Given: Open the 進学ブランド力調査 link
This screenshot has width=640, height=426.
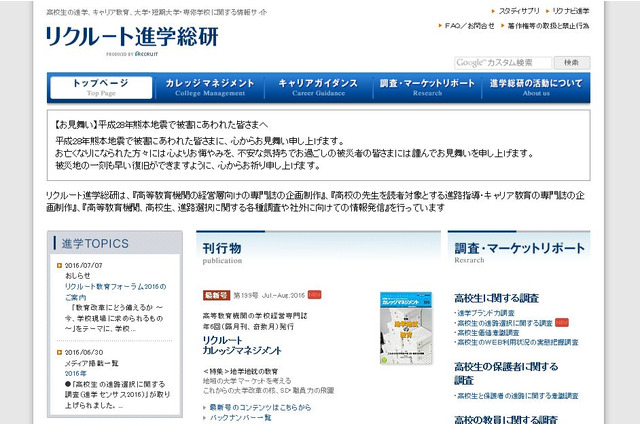Looking at the screenshot, I should click(x=486, y=313).
